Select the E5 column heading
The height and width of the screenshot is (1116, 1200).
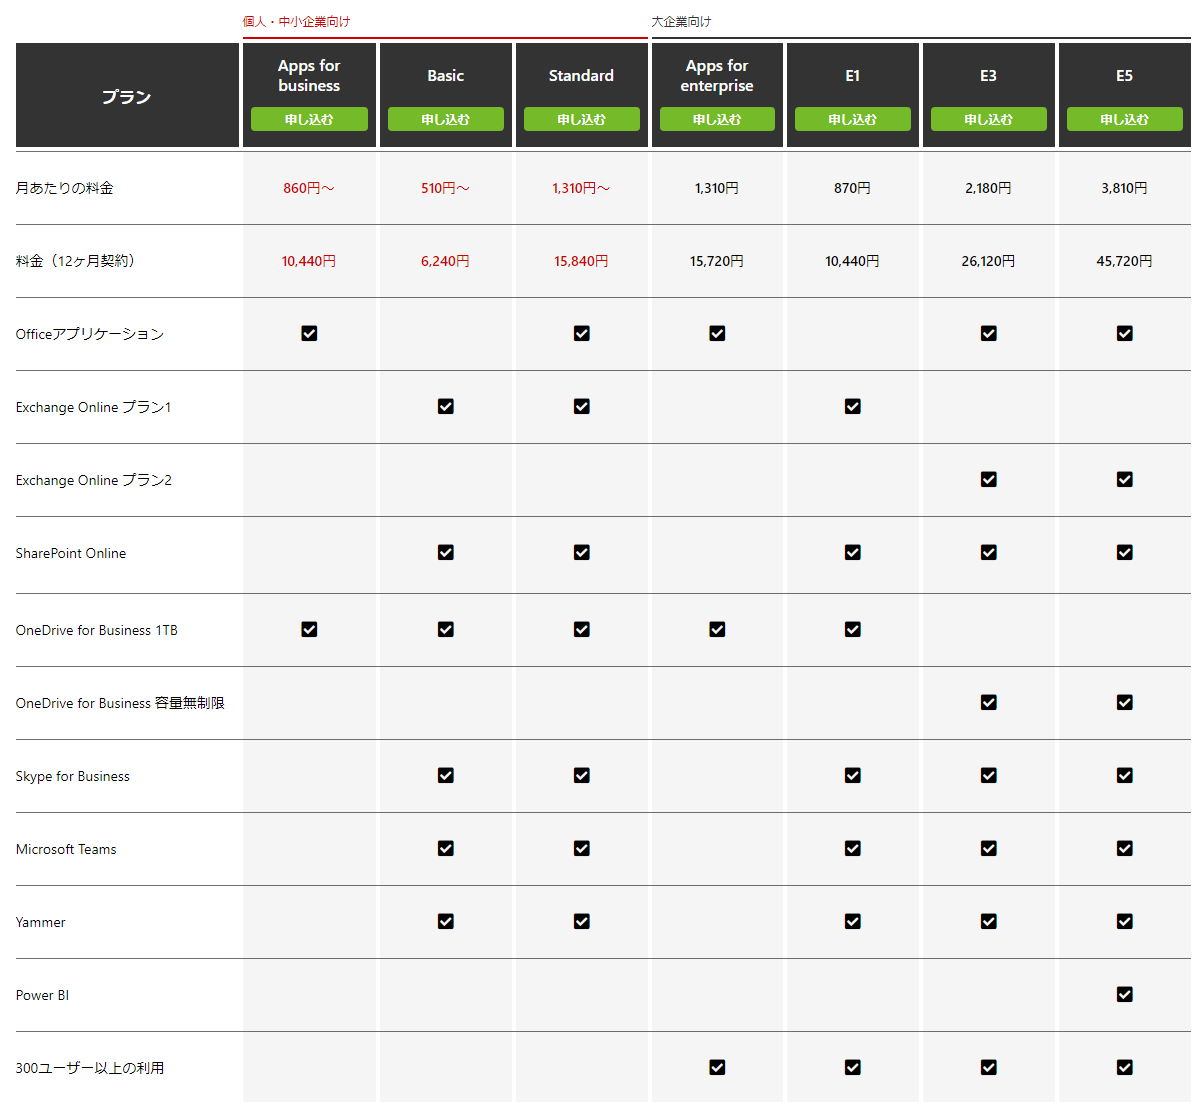click(x=1125, y=76)
